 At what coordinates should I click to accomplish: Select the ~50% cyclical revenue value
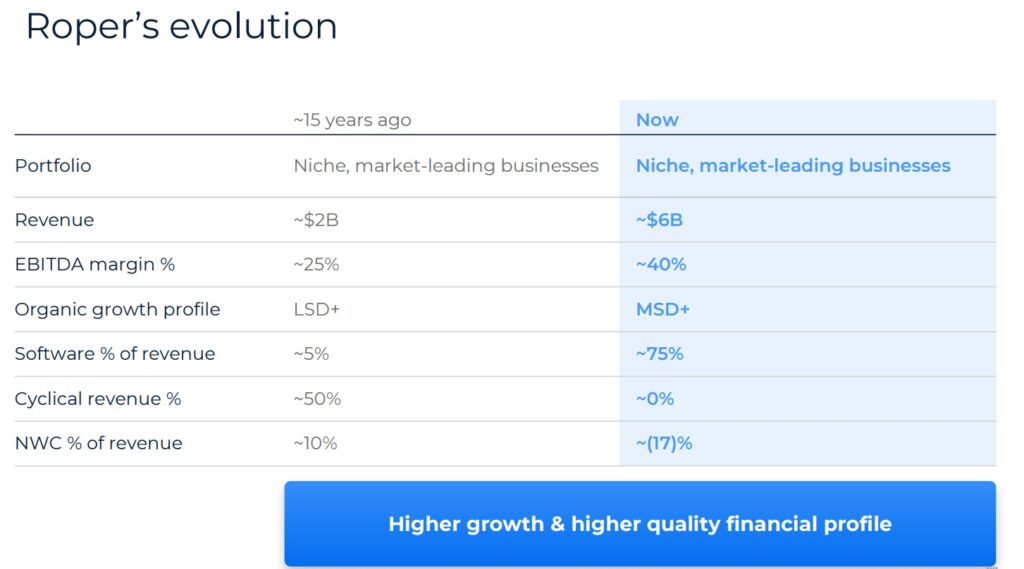coord(317,399)
